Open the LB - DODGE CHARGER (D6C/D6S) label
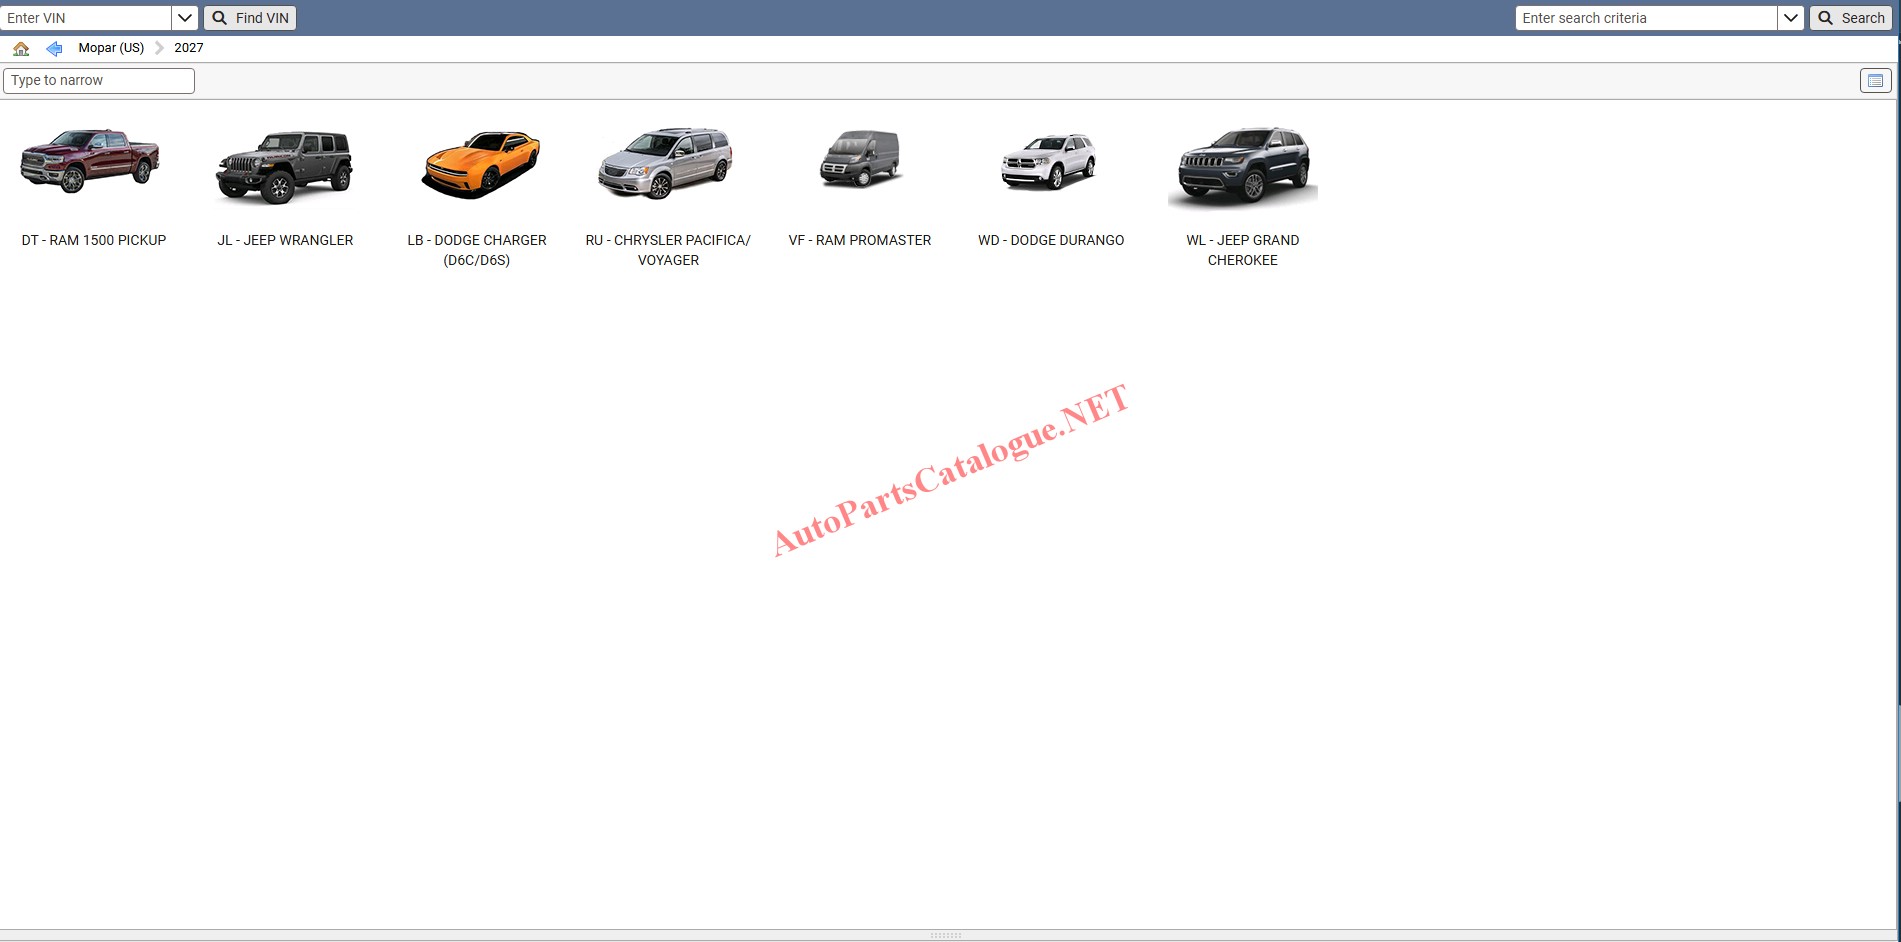 tap(477, 250)
